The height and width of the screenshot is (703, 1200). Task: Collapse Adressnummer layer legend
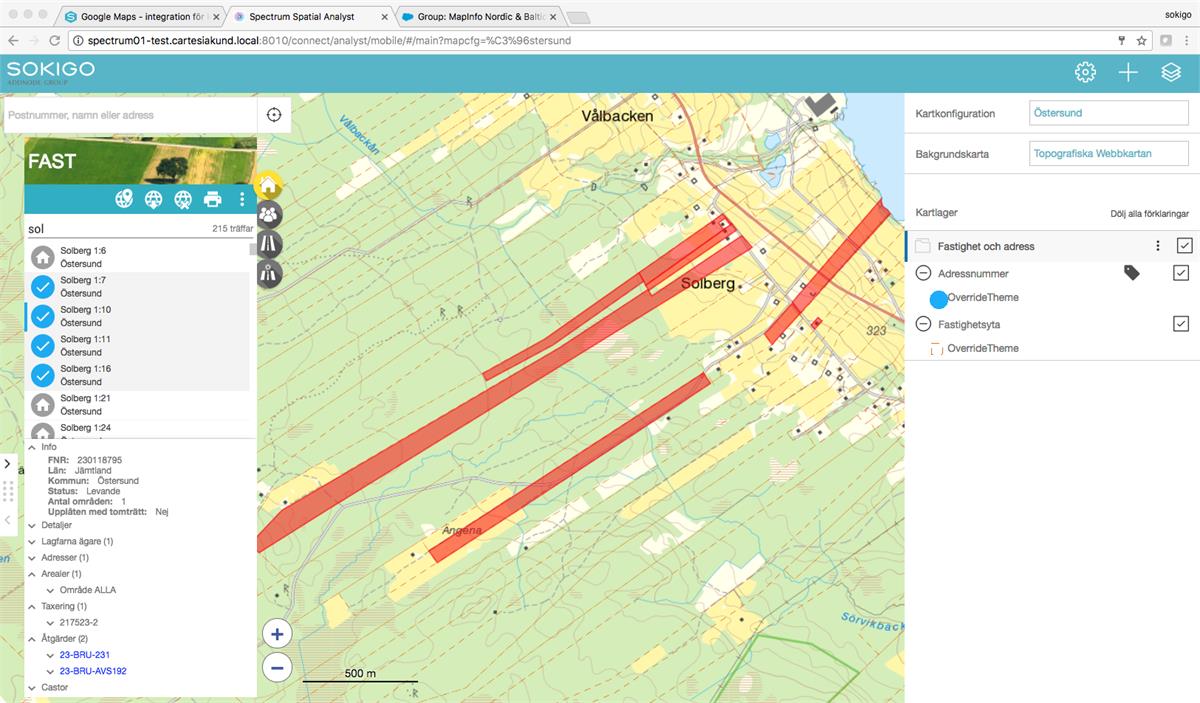923,273
